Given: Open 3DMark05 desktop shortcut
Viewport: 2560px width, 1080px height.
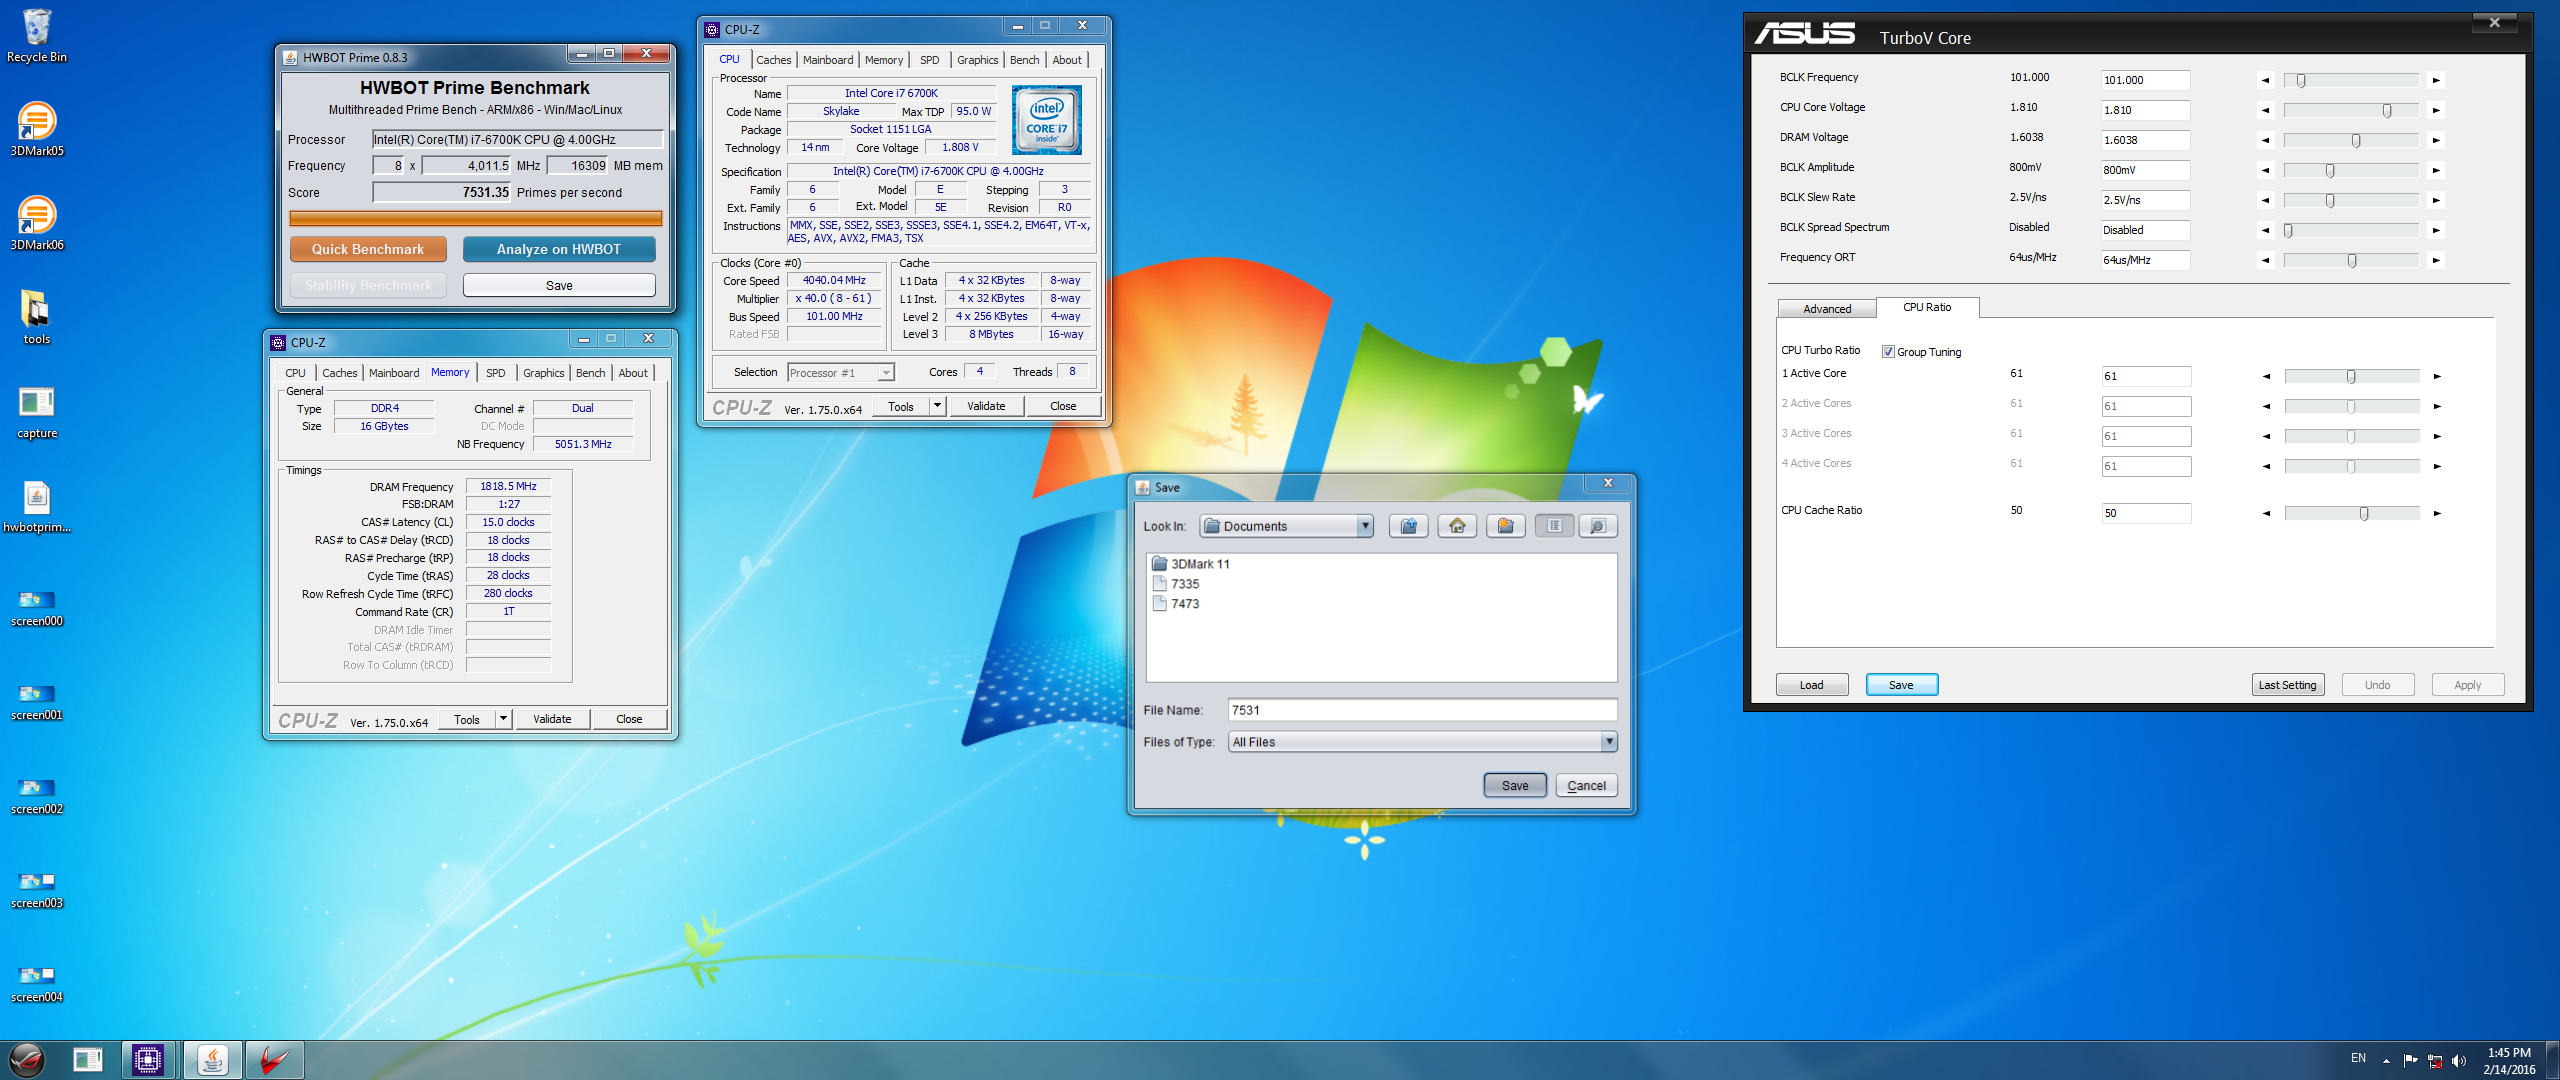Looking at the screenshot, I should click(37, 130).
